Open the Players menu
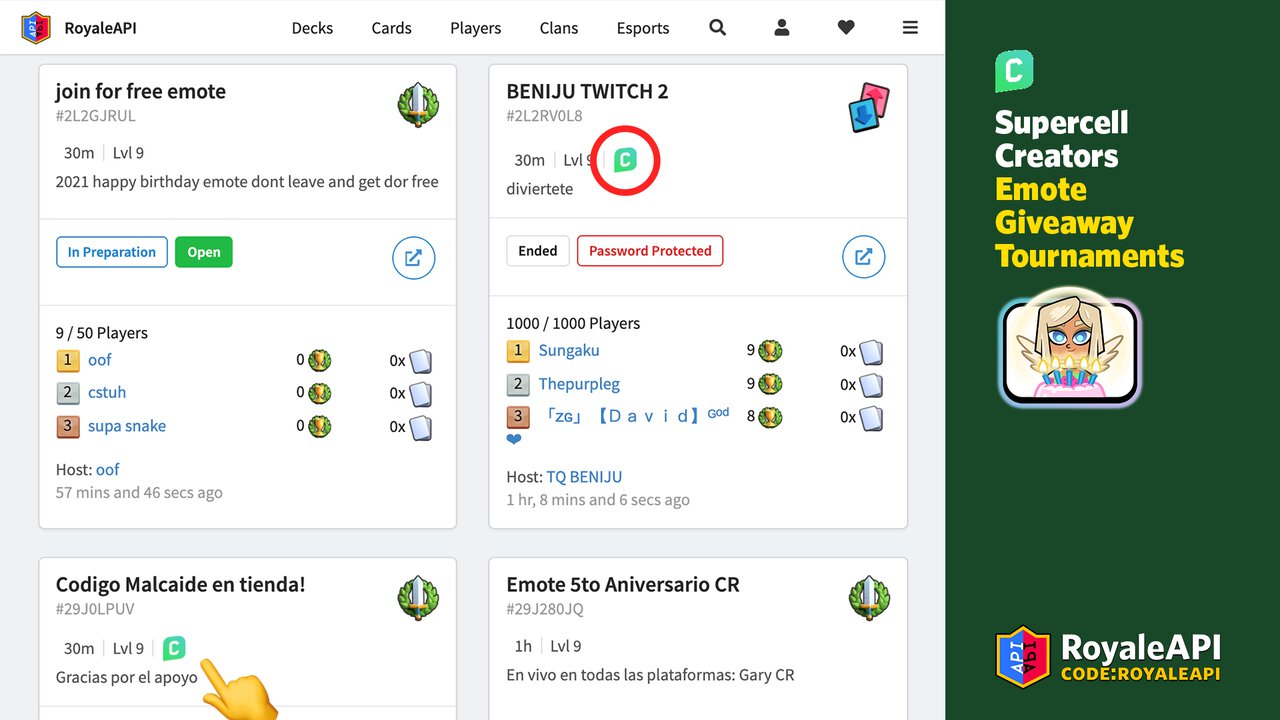Viewport: 1280px width, 720px height. pyautogui.click(x=475, y=28)
